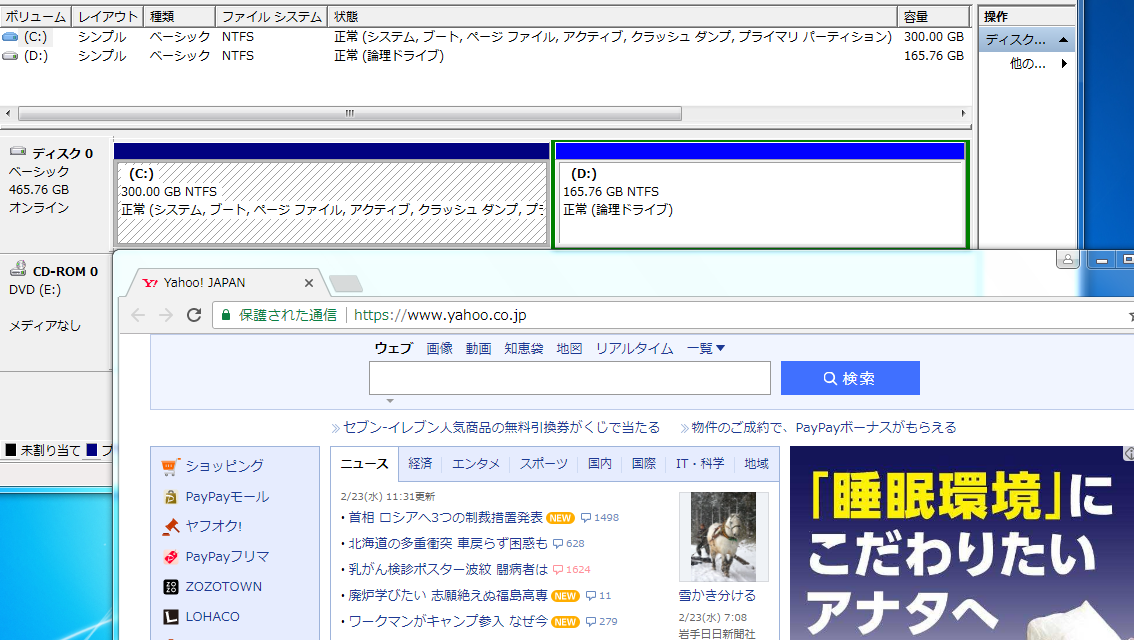The image size is (1134, 640).
Task: Click the browser back arrow
Action: [138, 315]
